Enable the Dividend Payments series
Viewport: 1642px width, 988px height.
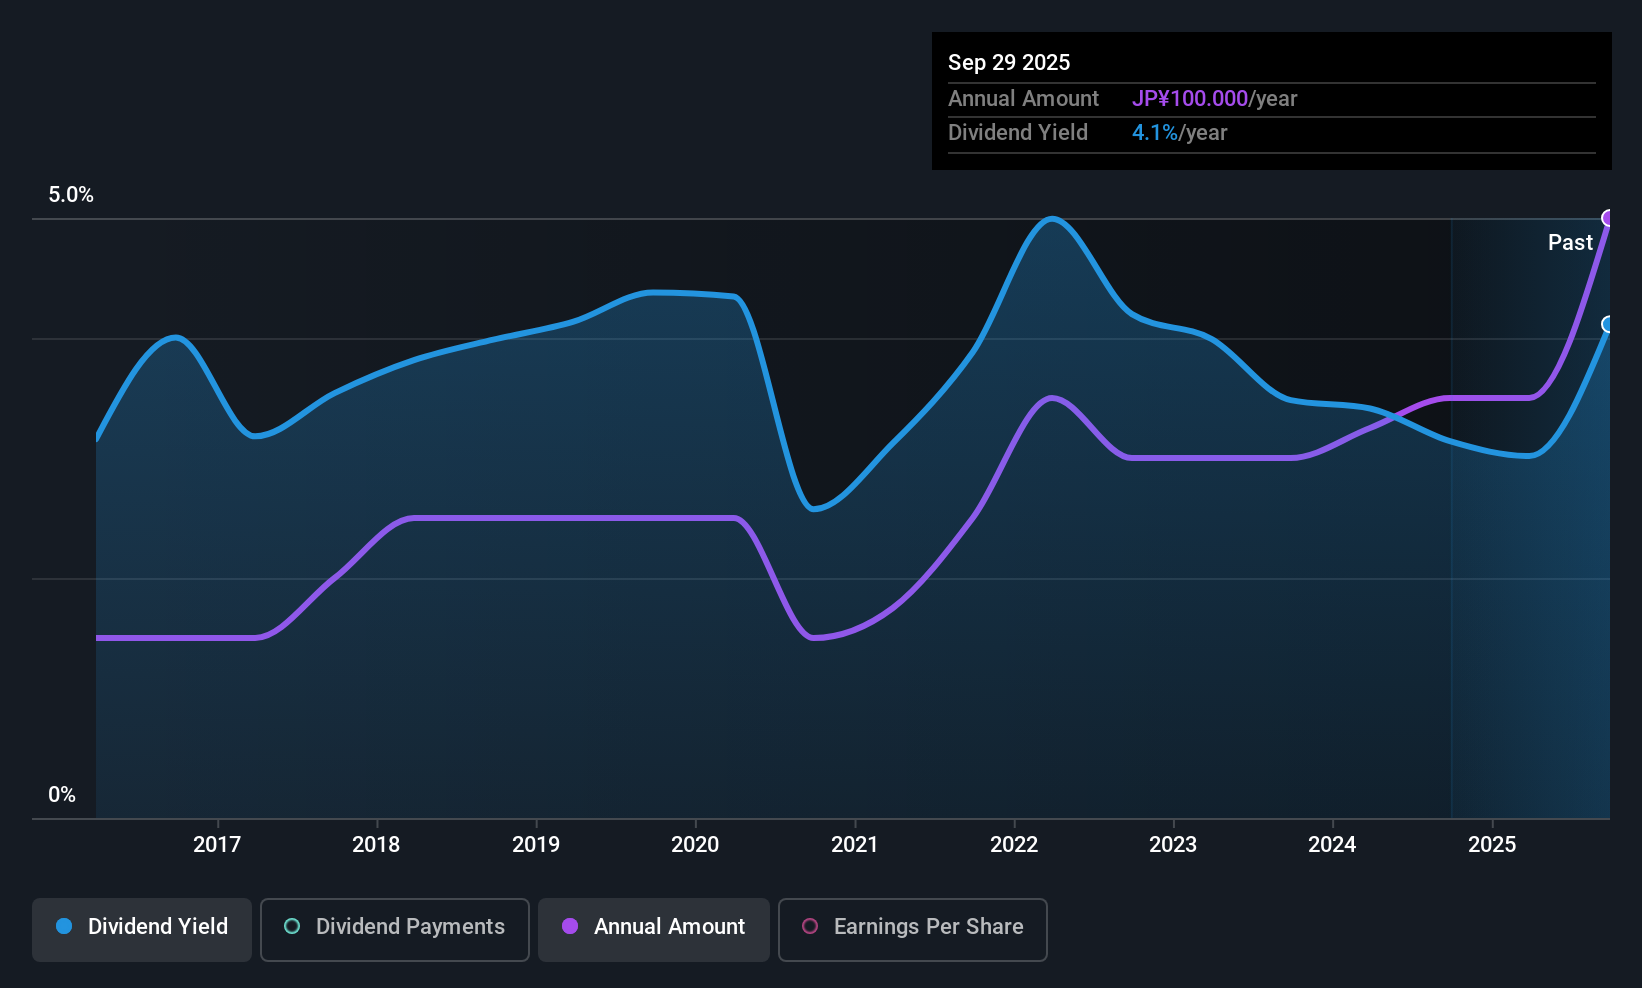pyautogui.click(x=395, y=928)
